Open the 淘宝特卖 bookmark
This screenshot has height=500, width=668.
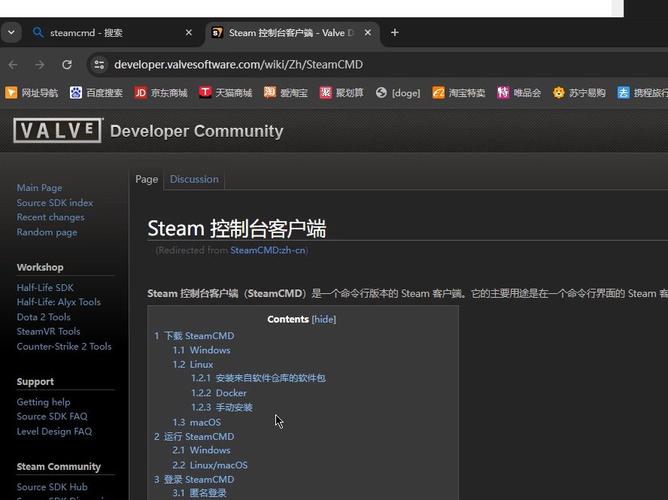pos(458,92)
